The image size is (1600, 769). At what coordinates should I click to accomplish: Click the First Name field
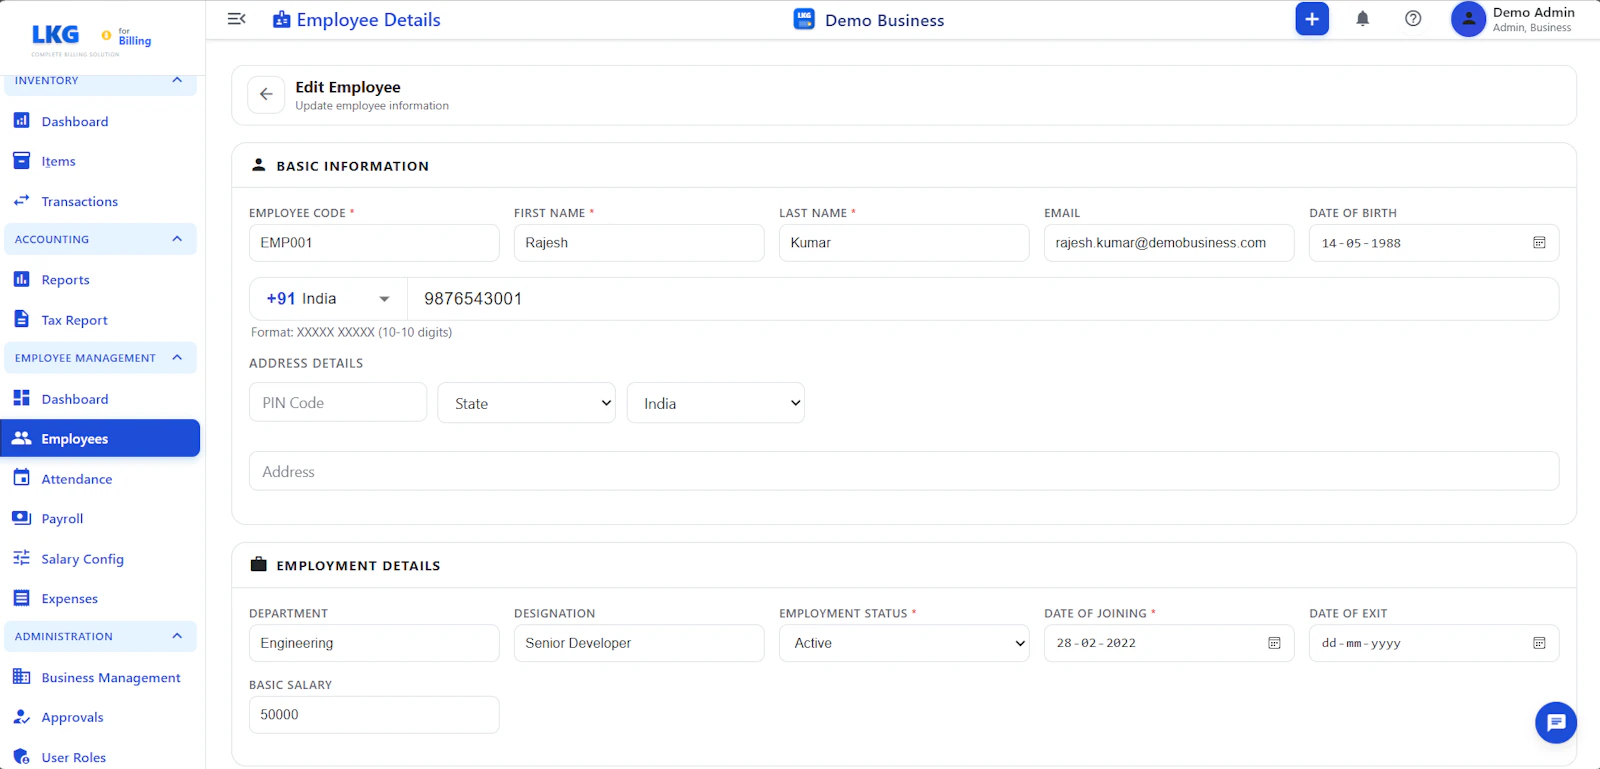[x=639, y=243]
